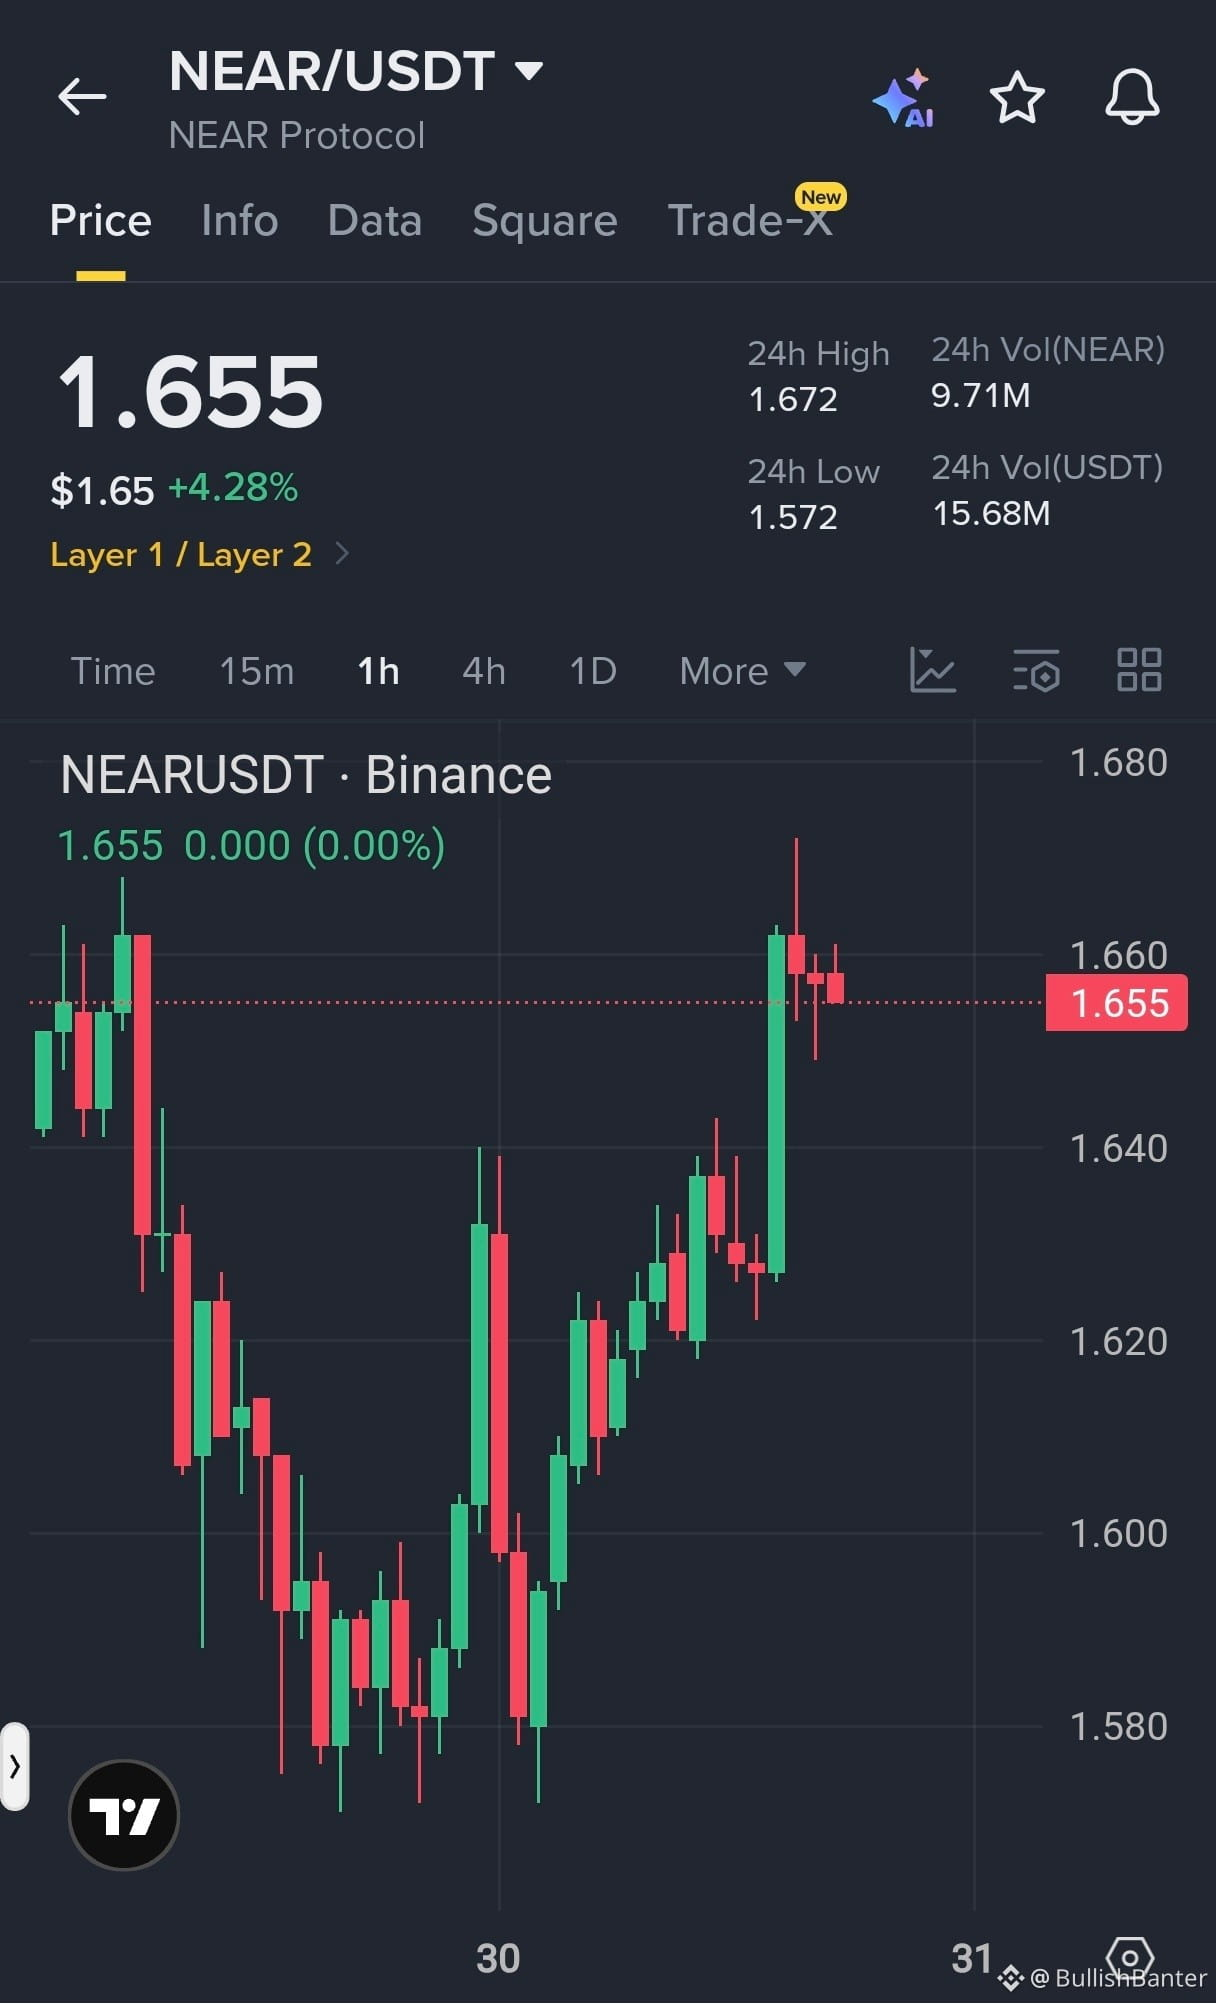Tap the back arrow icon
Viewport: 1216px width, 2004px height.
click(82, 96)
